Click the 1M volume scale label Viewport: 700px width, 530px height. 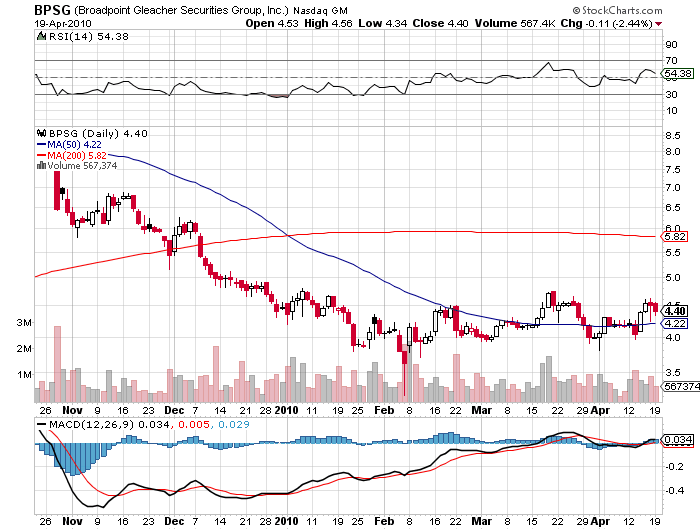[24, 374]
